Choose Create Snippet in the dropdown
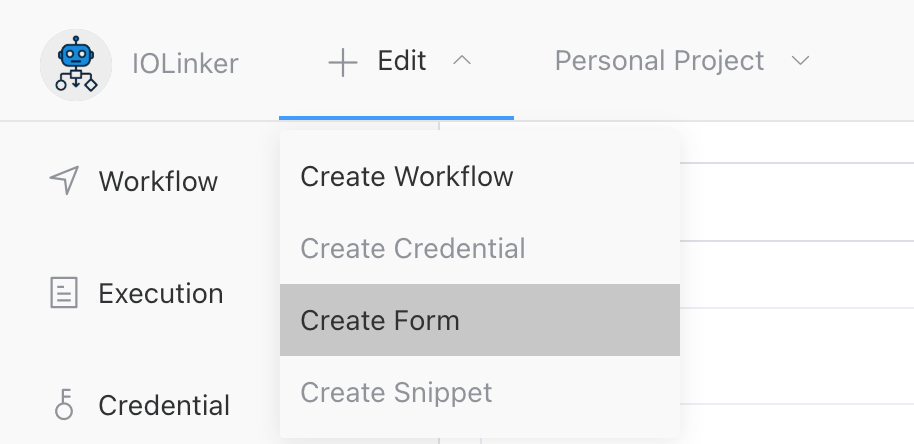 pos(396,392)
